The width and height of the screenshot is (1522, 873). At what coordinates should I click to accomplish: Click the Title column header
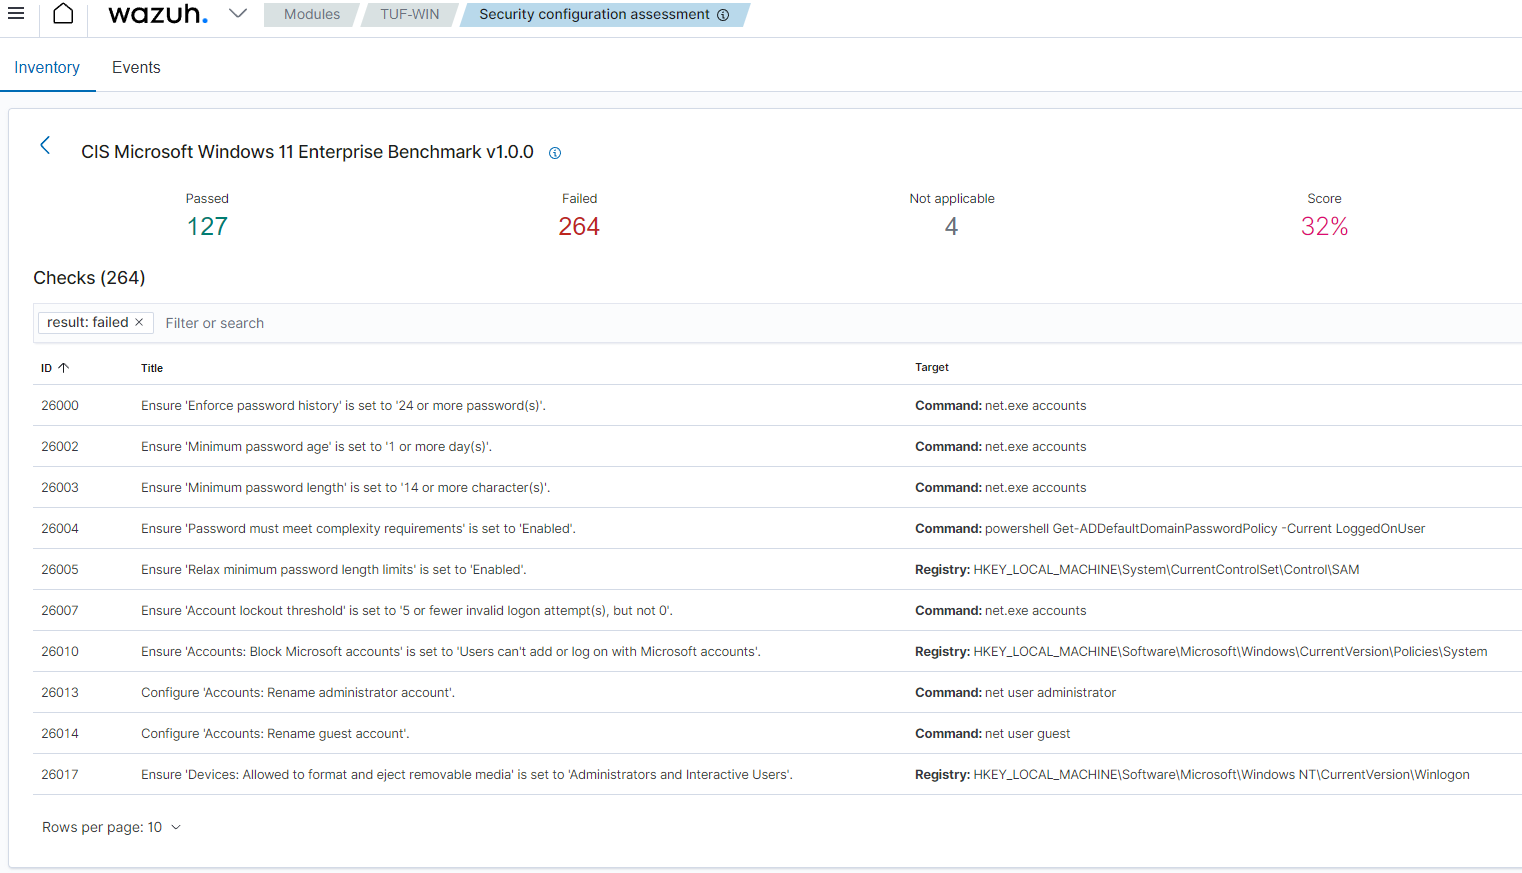click(152, 368)
